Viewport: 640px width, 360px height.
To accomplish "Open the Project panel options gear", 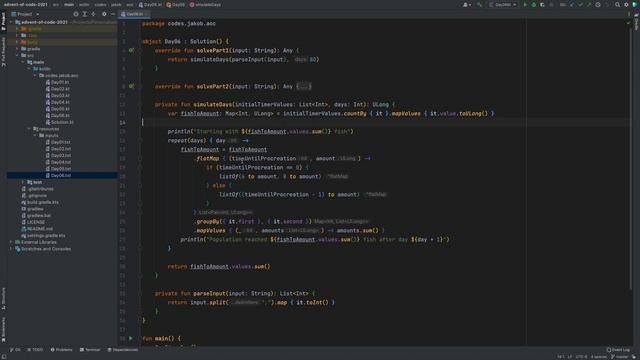I will [104, 14].
